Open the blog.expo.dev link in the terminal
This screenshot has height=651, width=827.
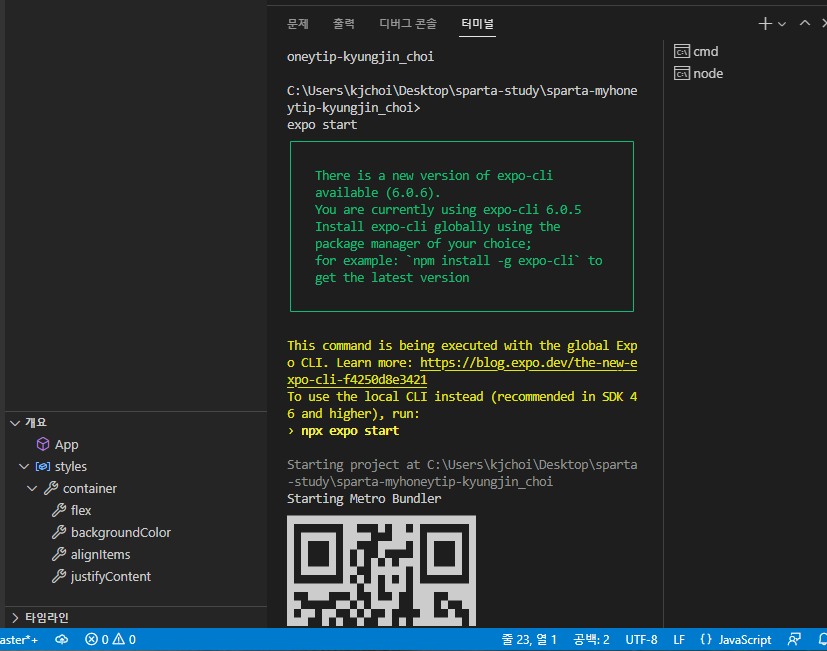(x=528, y=363)
